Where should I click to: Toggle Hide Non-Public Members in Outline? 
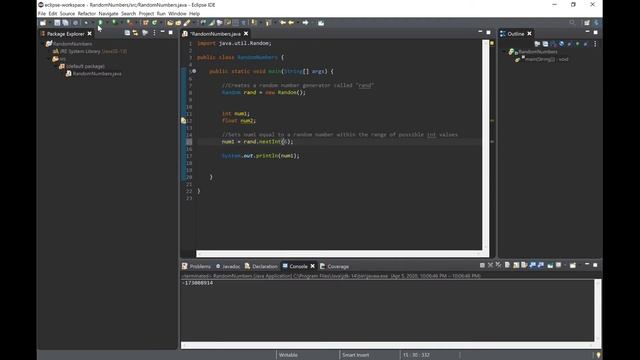[578, 44]
